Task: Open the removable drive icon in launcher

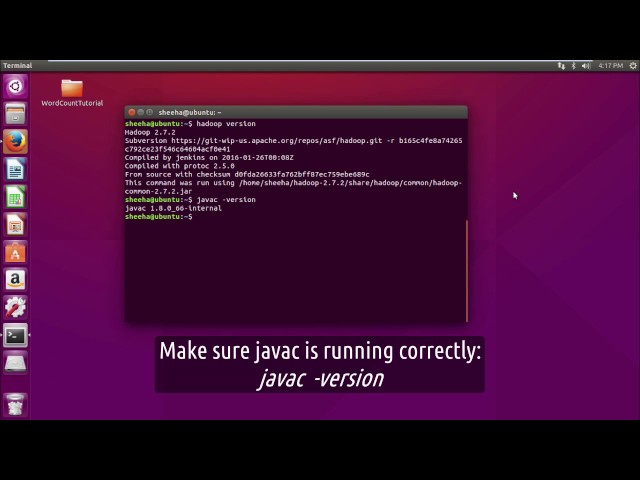Action: click(16, 363)
